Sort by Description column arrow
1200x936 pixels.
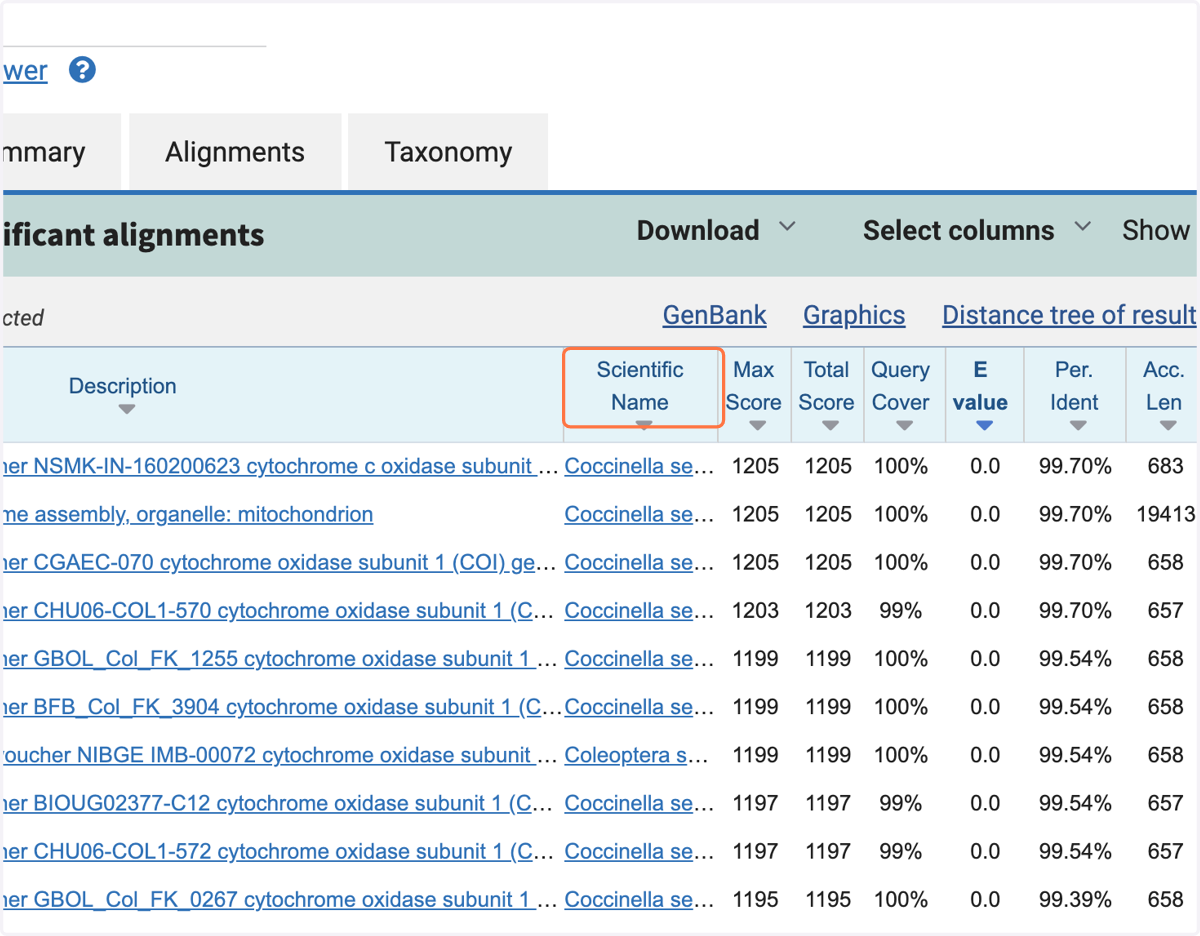pyautogui.click(x=126, y=409)
